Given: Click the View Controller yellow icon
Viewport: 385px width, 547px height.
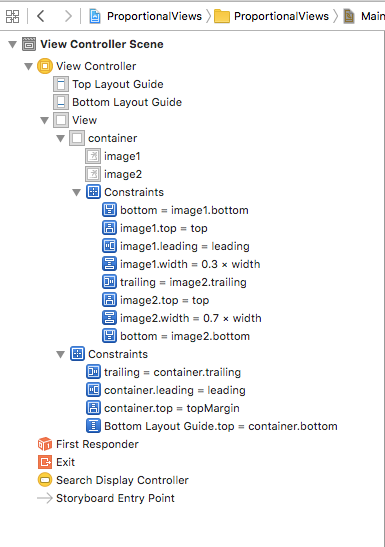Looking at the screenshot, I should point(45,66).
